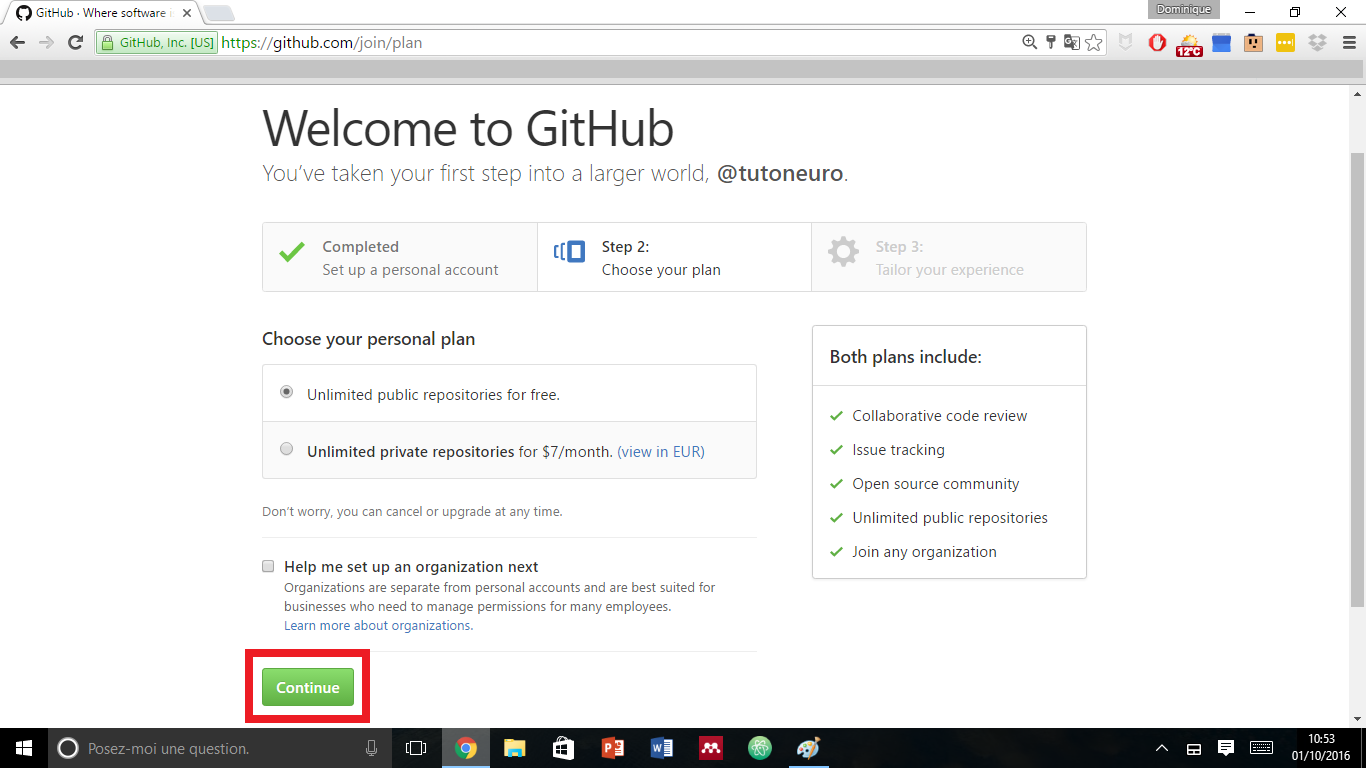
Task: Click the Dominique profile button
Action: (x=1184, y=10)
